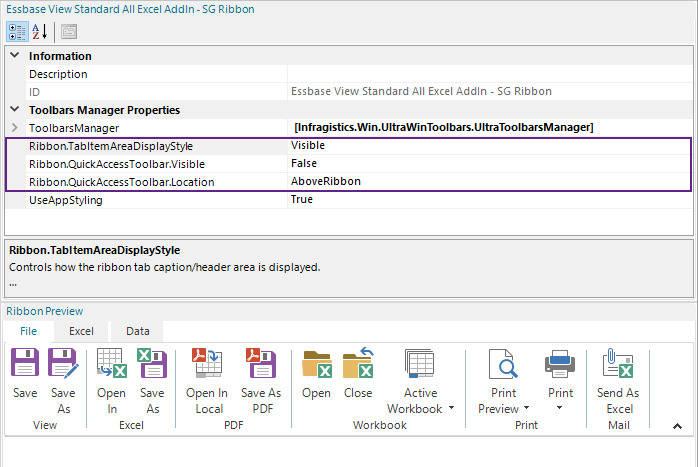Click the ID value text

point(421,91)
